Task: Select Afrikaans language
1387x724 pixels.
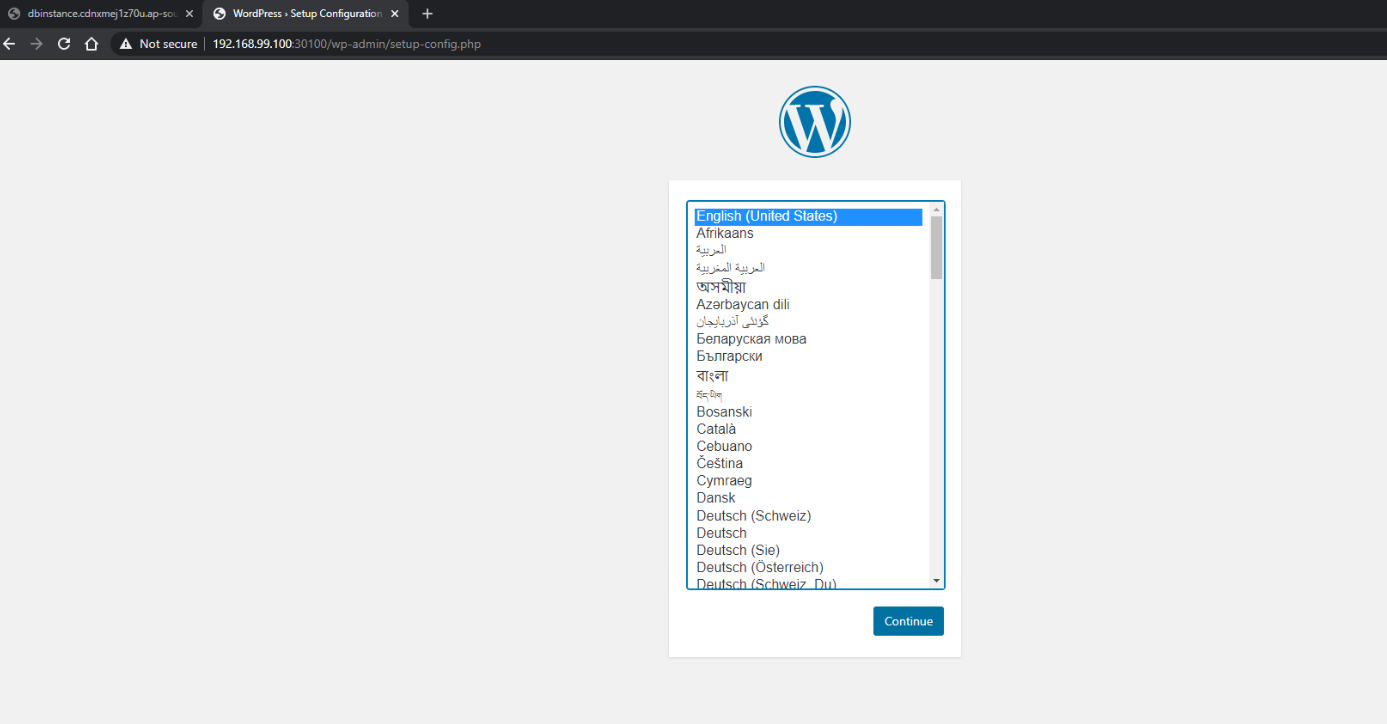Action: (808, 233)
